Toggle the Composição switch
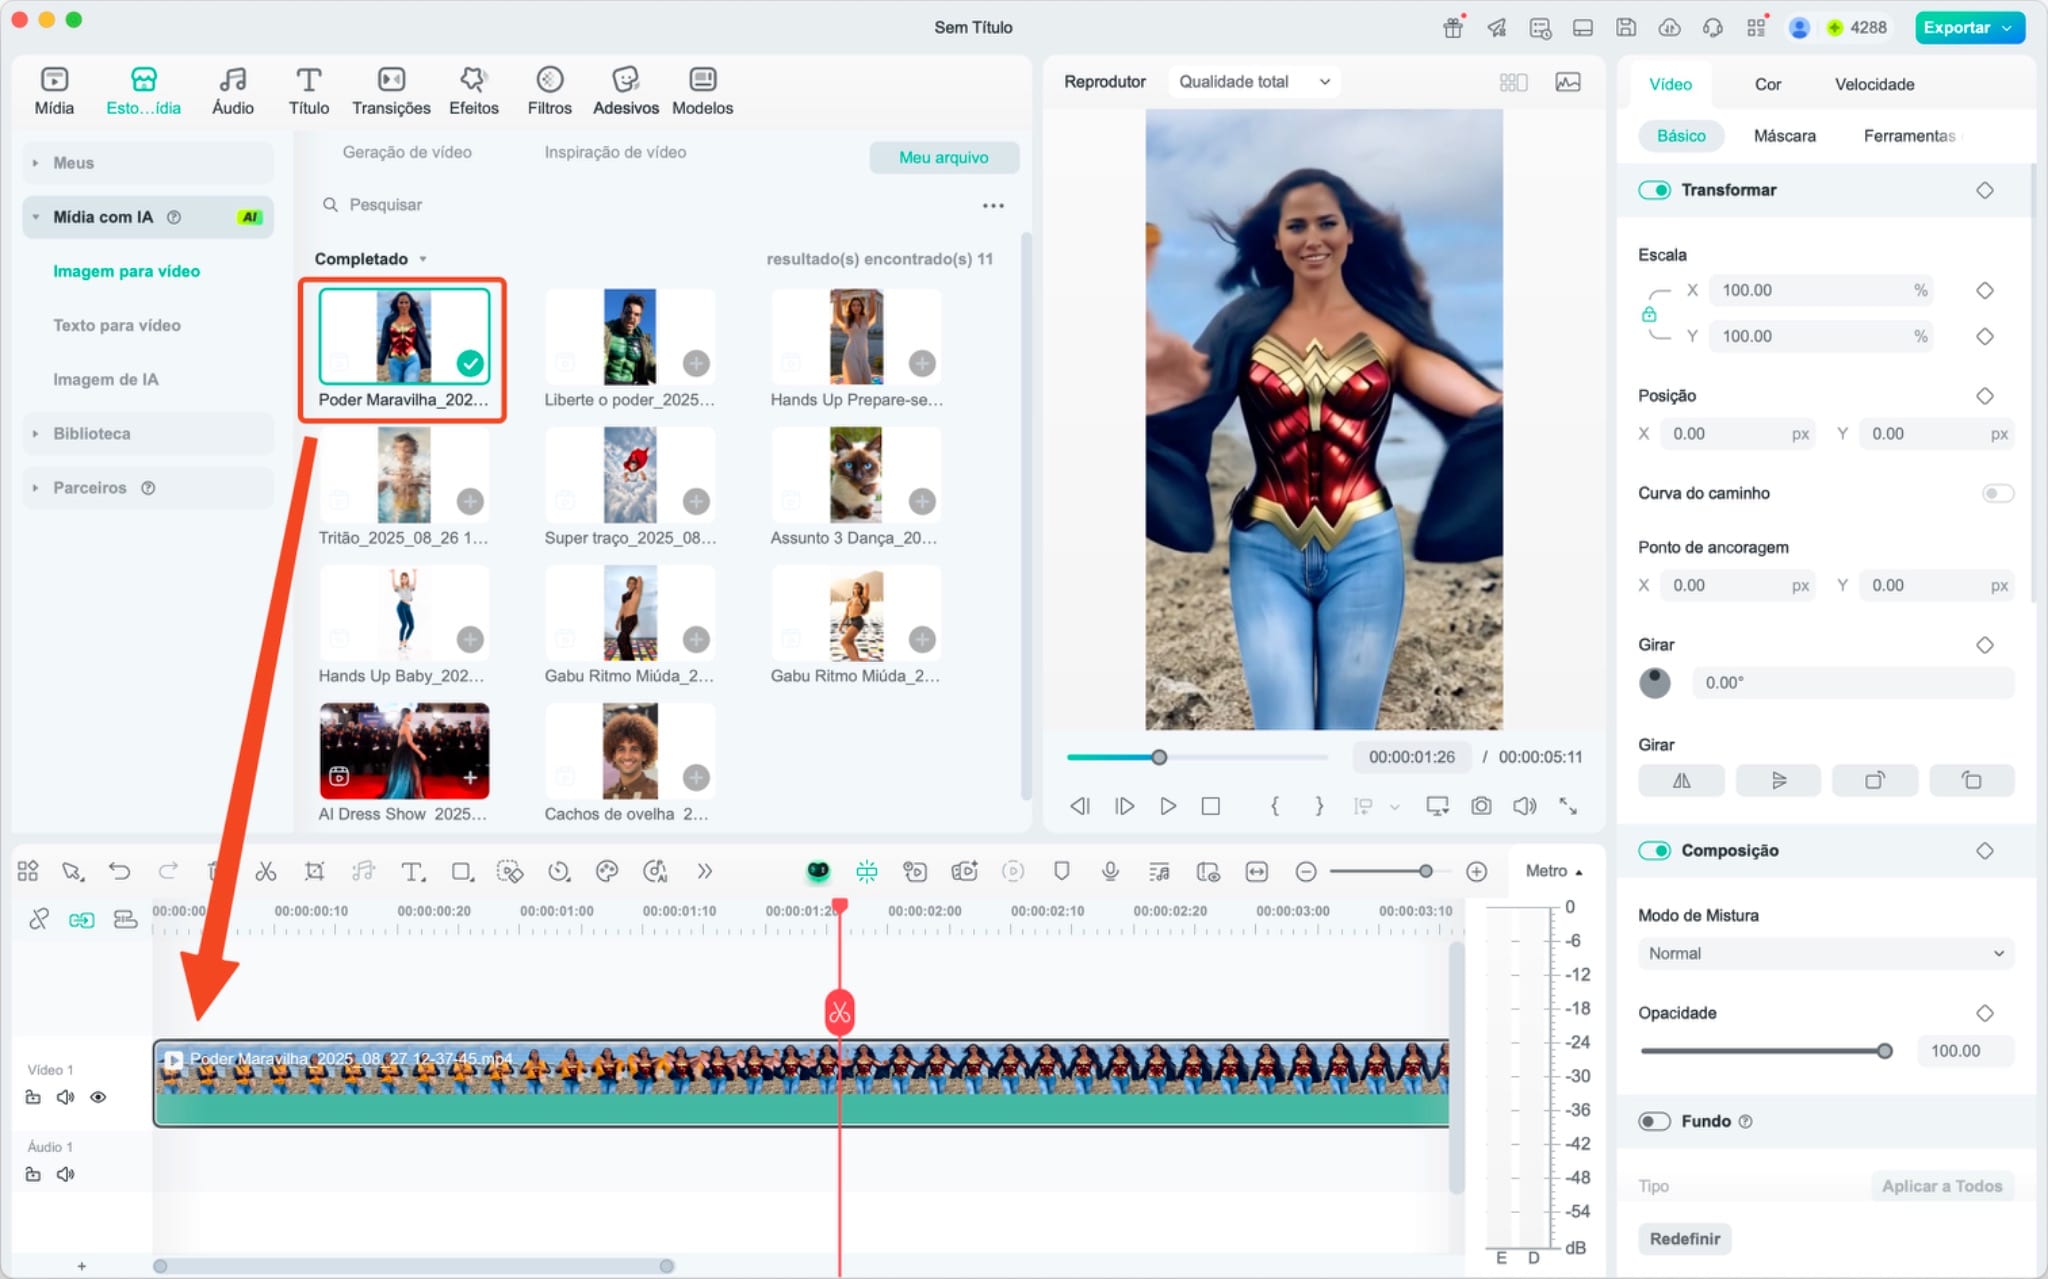Screen dimensions: 2048x1279 [1655, 850]
